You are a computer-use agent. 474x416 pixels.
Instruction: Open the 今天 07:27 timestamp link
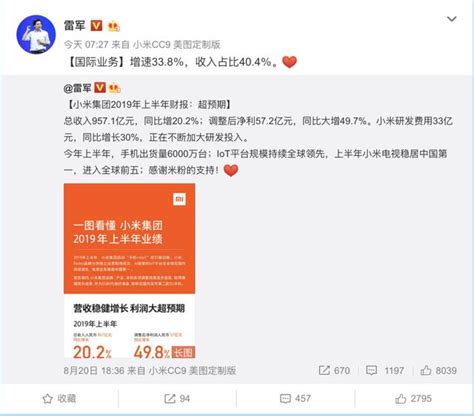point(86,44)
